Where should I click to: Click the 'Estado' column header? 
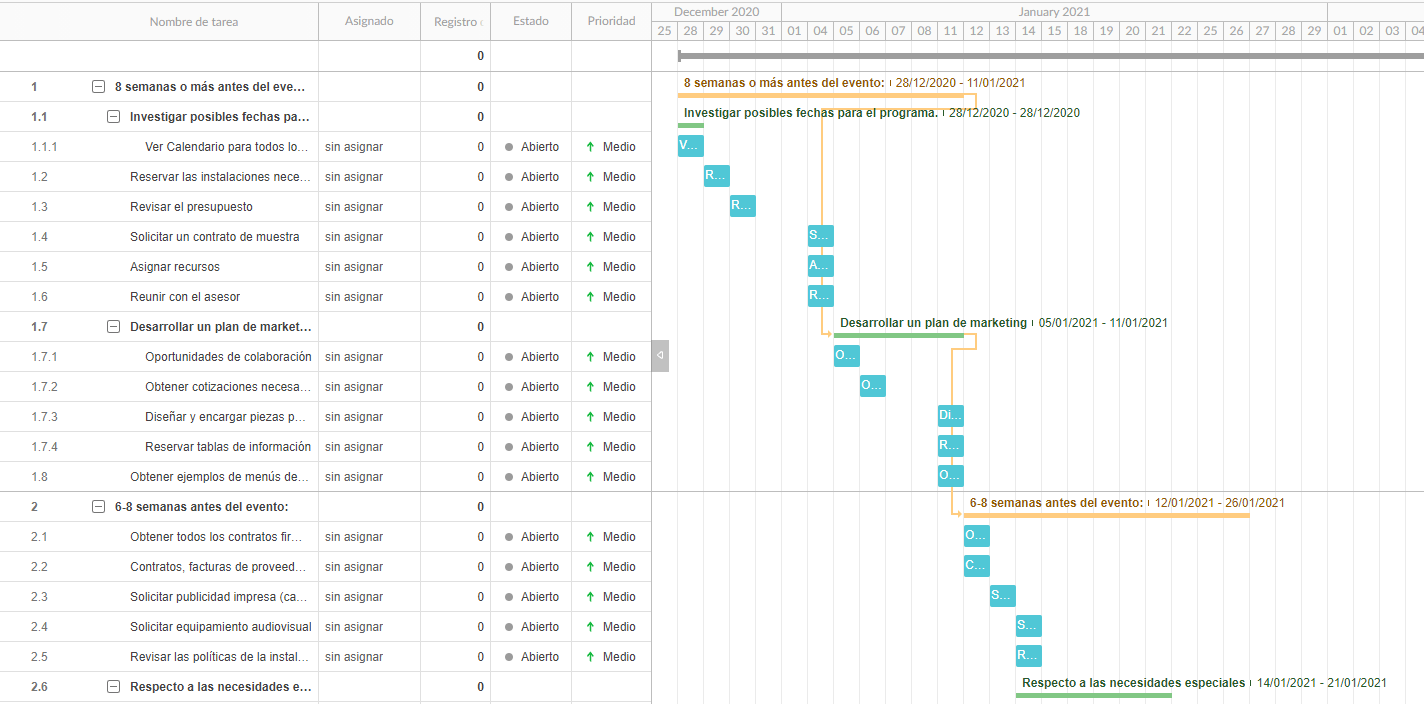pos(531,21)
